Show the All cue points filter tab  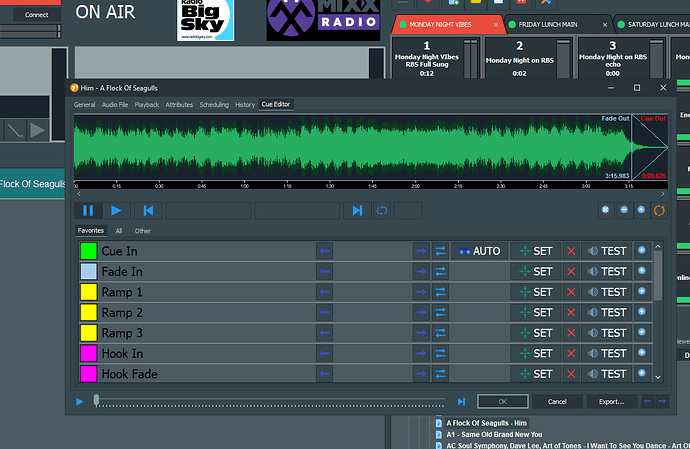(x=119, y=230)
